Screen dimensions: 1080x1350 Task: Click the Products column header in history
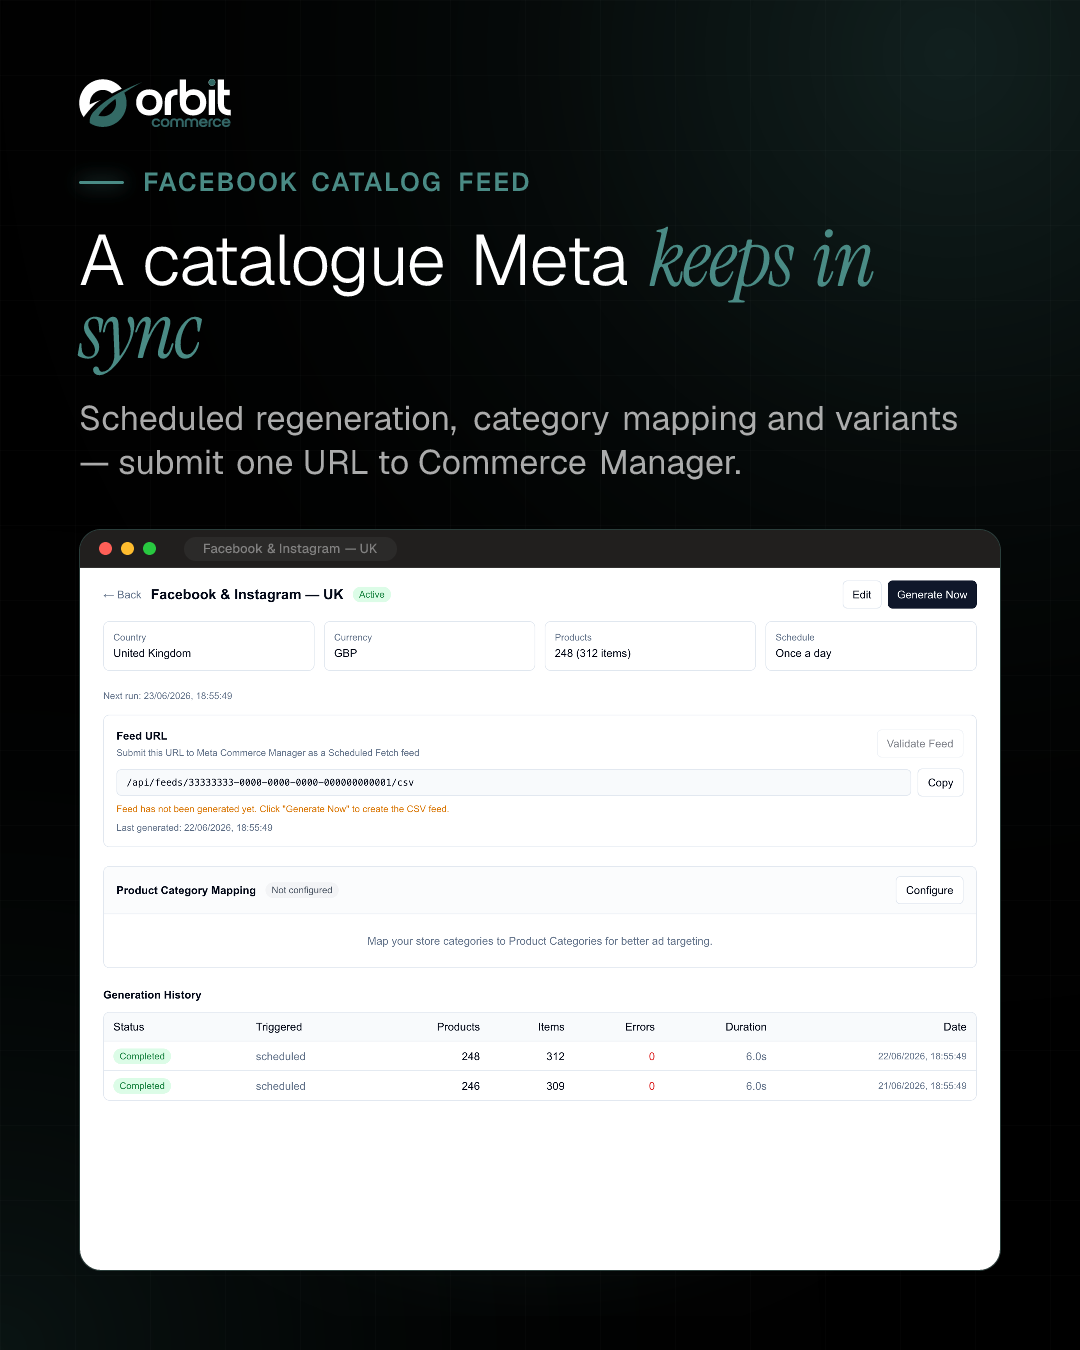tap(458, 1027)
